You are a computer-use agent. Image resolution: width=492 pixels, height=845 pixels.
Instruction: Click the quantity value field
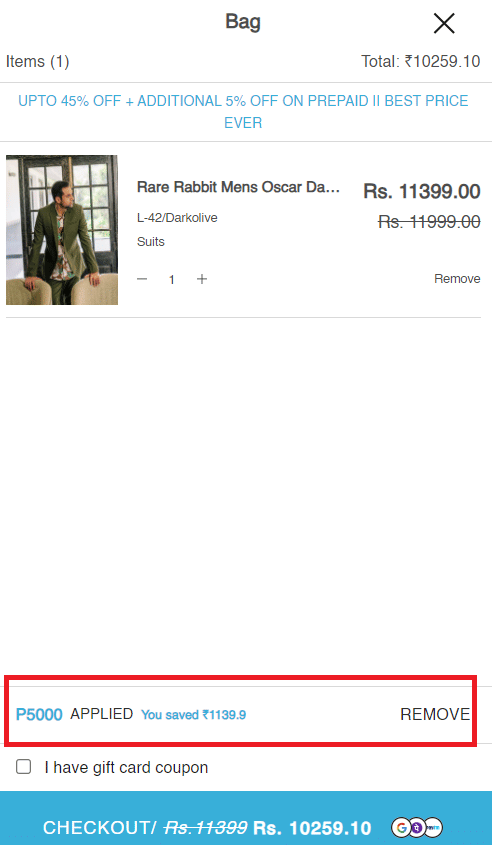172,280
